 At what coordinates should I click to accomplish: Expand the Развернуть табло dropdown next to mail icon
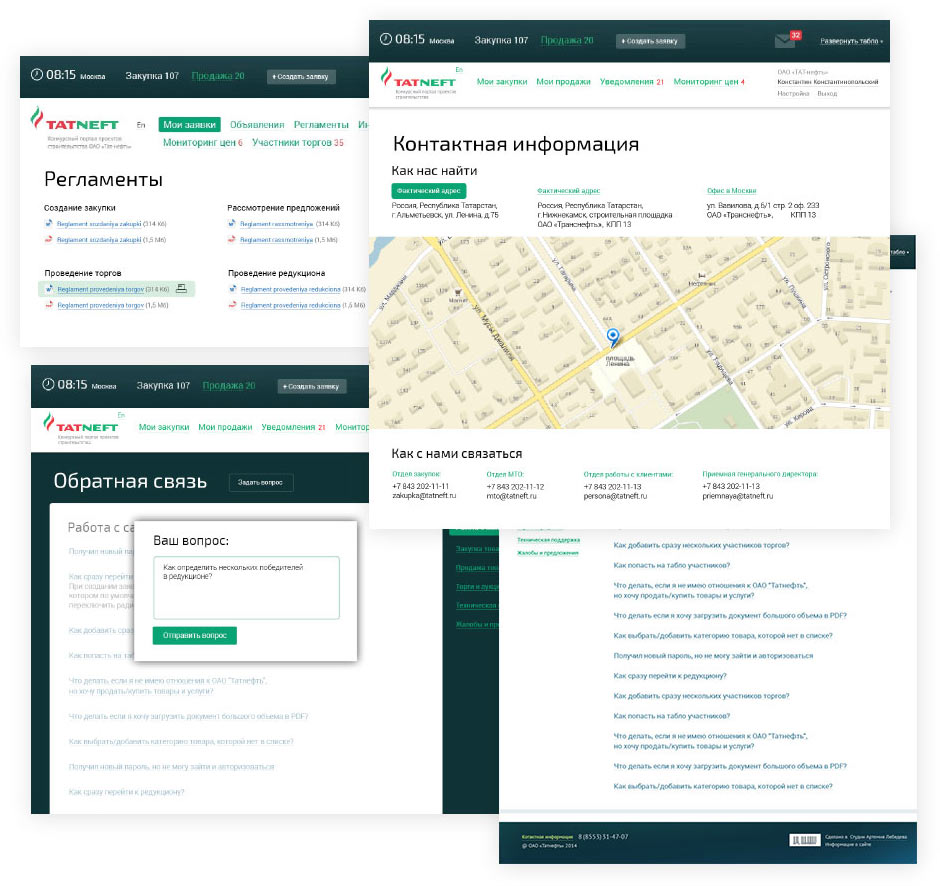pyautogui.click(x=852, y=41)
